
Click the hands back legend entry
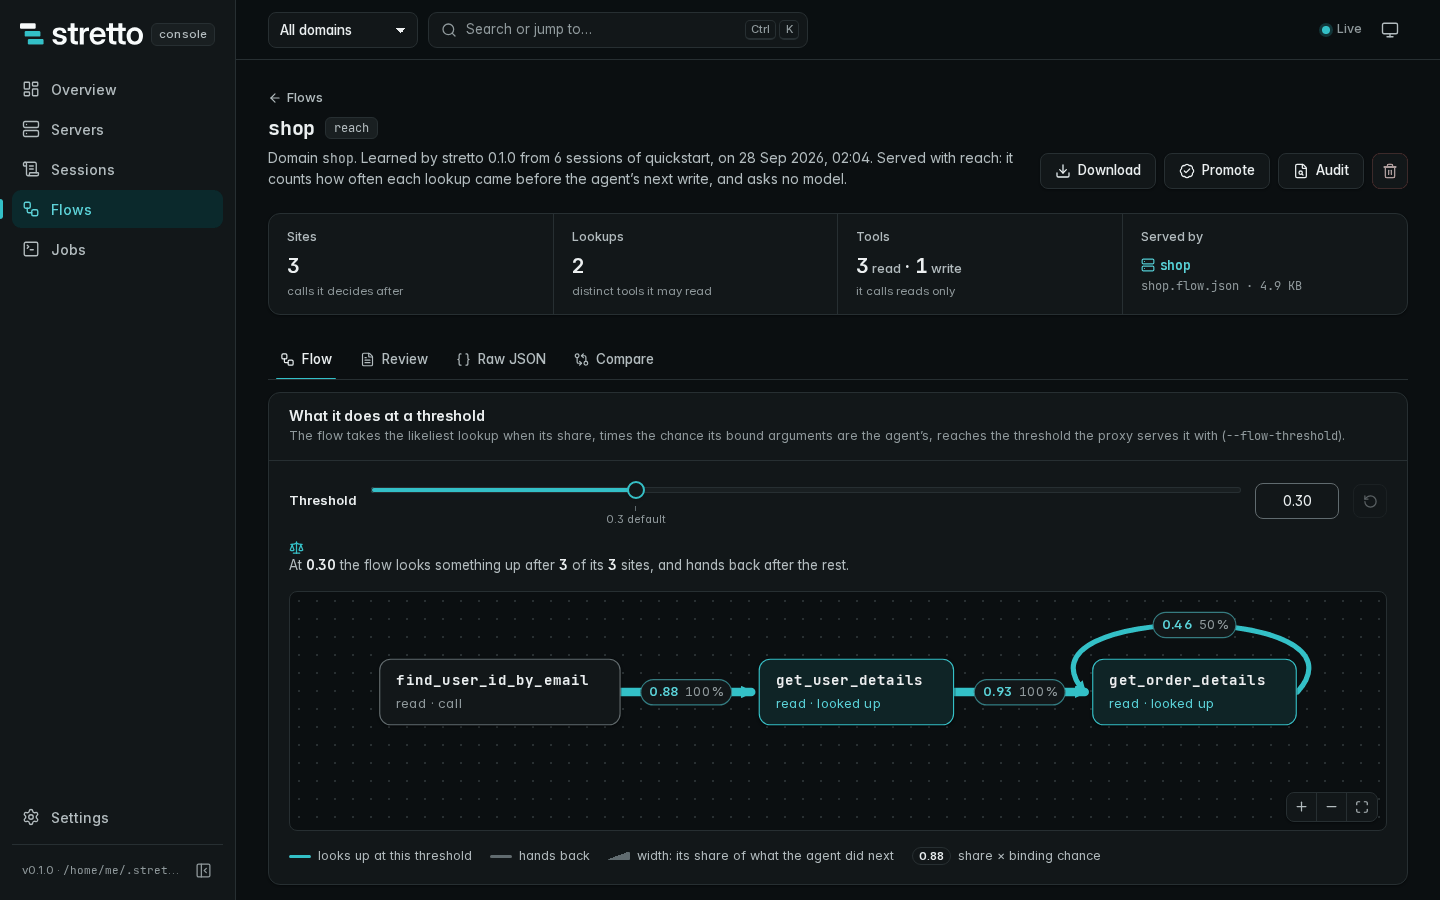[540, 856]
